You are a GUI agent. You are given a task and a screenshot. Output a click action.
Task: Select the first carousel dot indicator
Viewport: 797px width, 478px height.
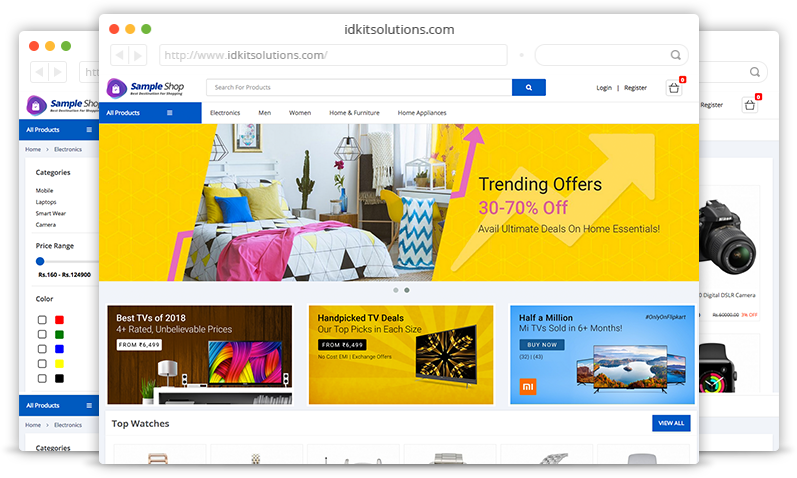tap(396, 290)
